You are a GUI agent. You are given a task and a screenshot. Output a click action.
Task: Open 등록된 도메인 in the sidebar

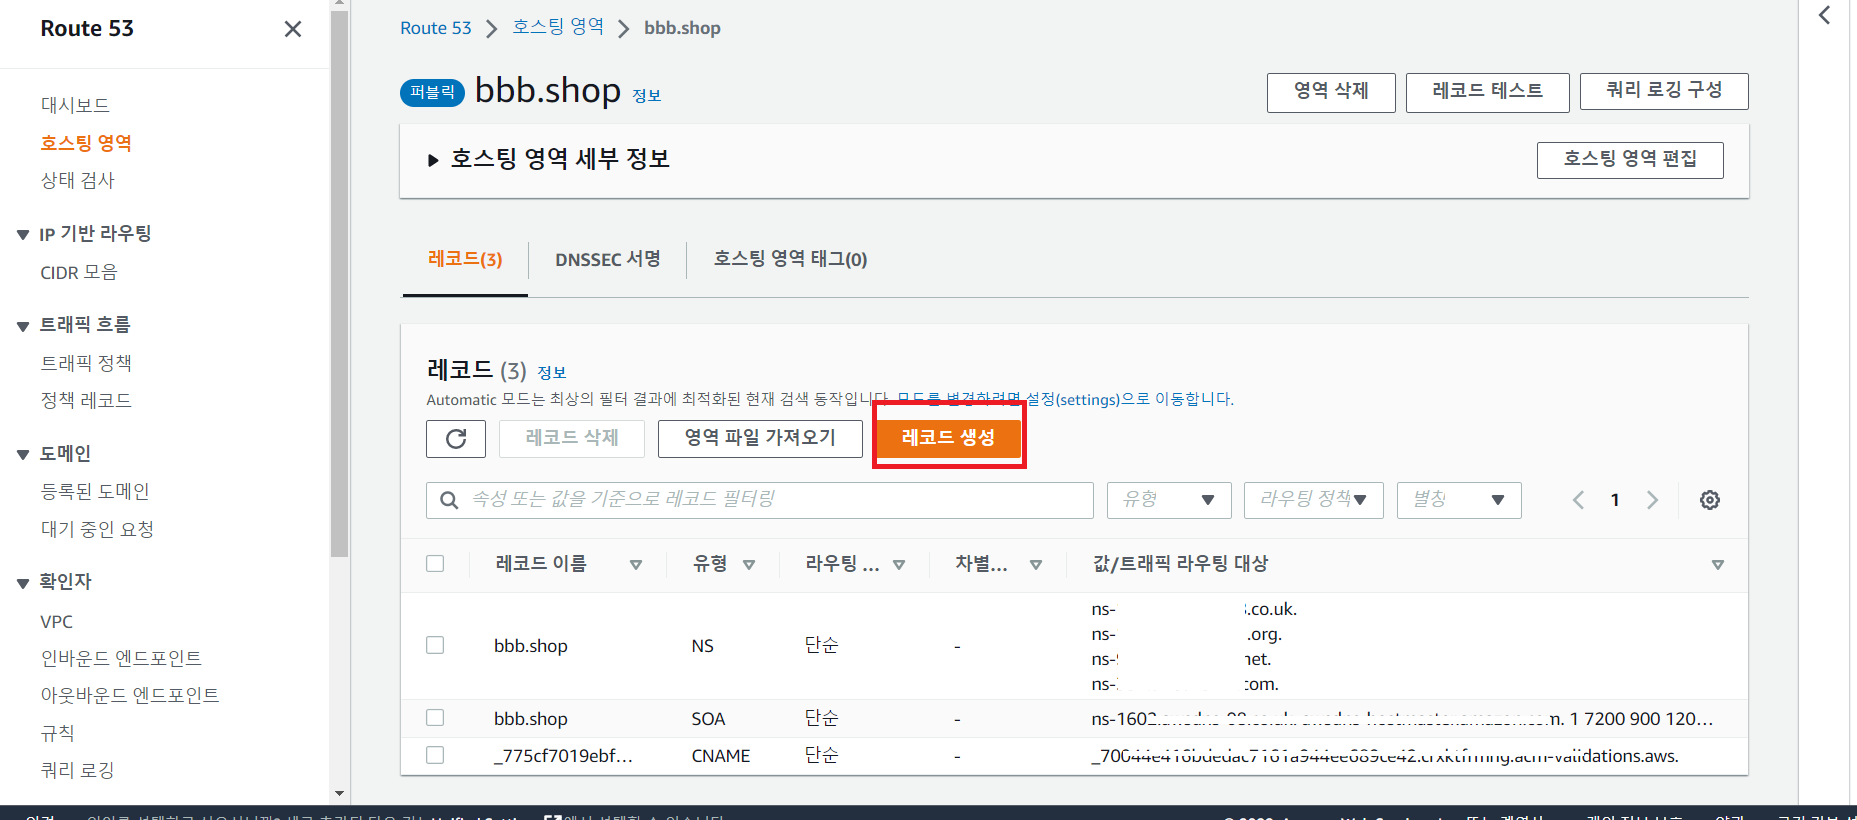tap(95, 491)
